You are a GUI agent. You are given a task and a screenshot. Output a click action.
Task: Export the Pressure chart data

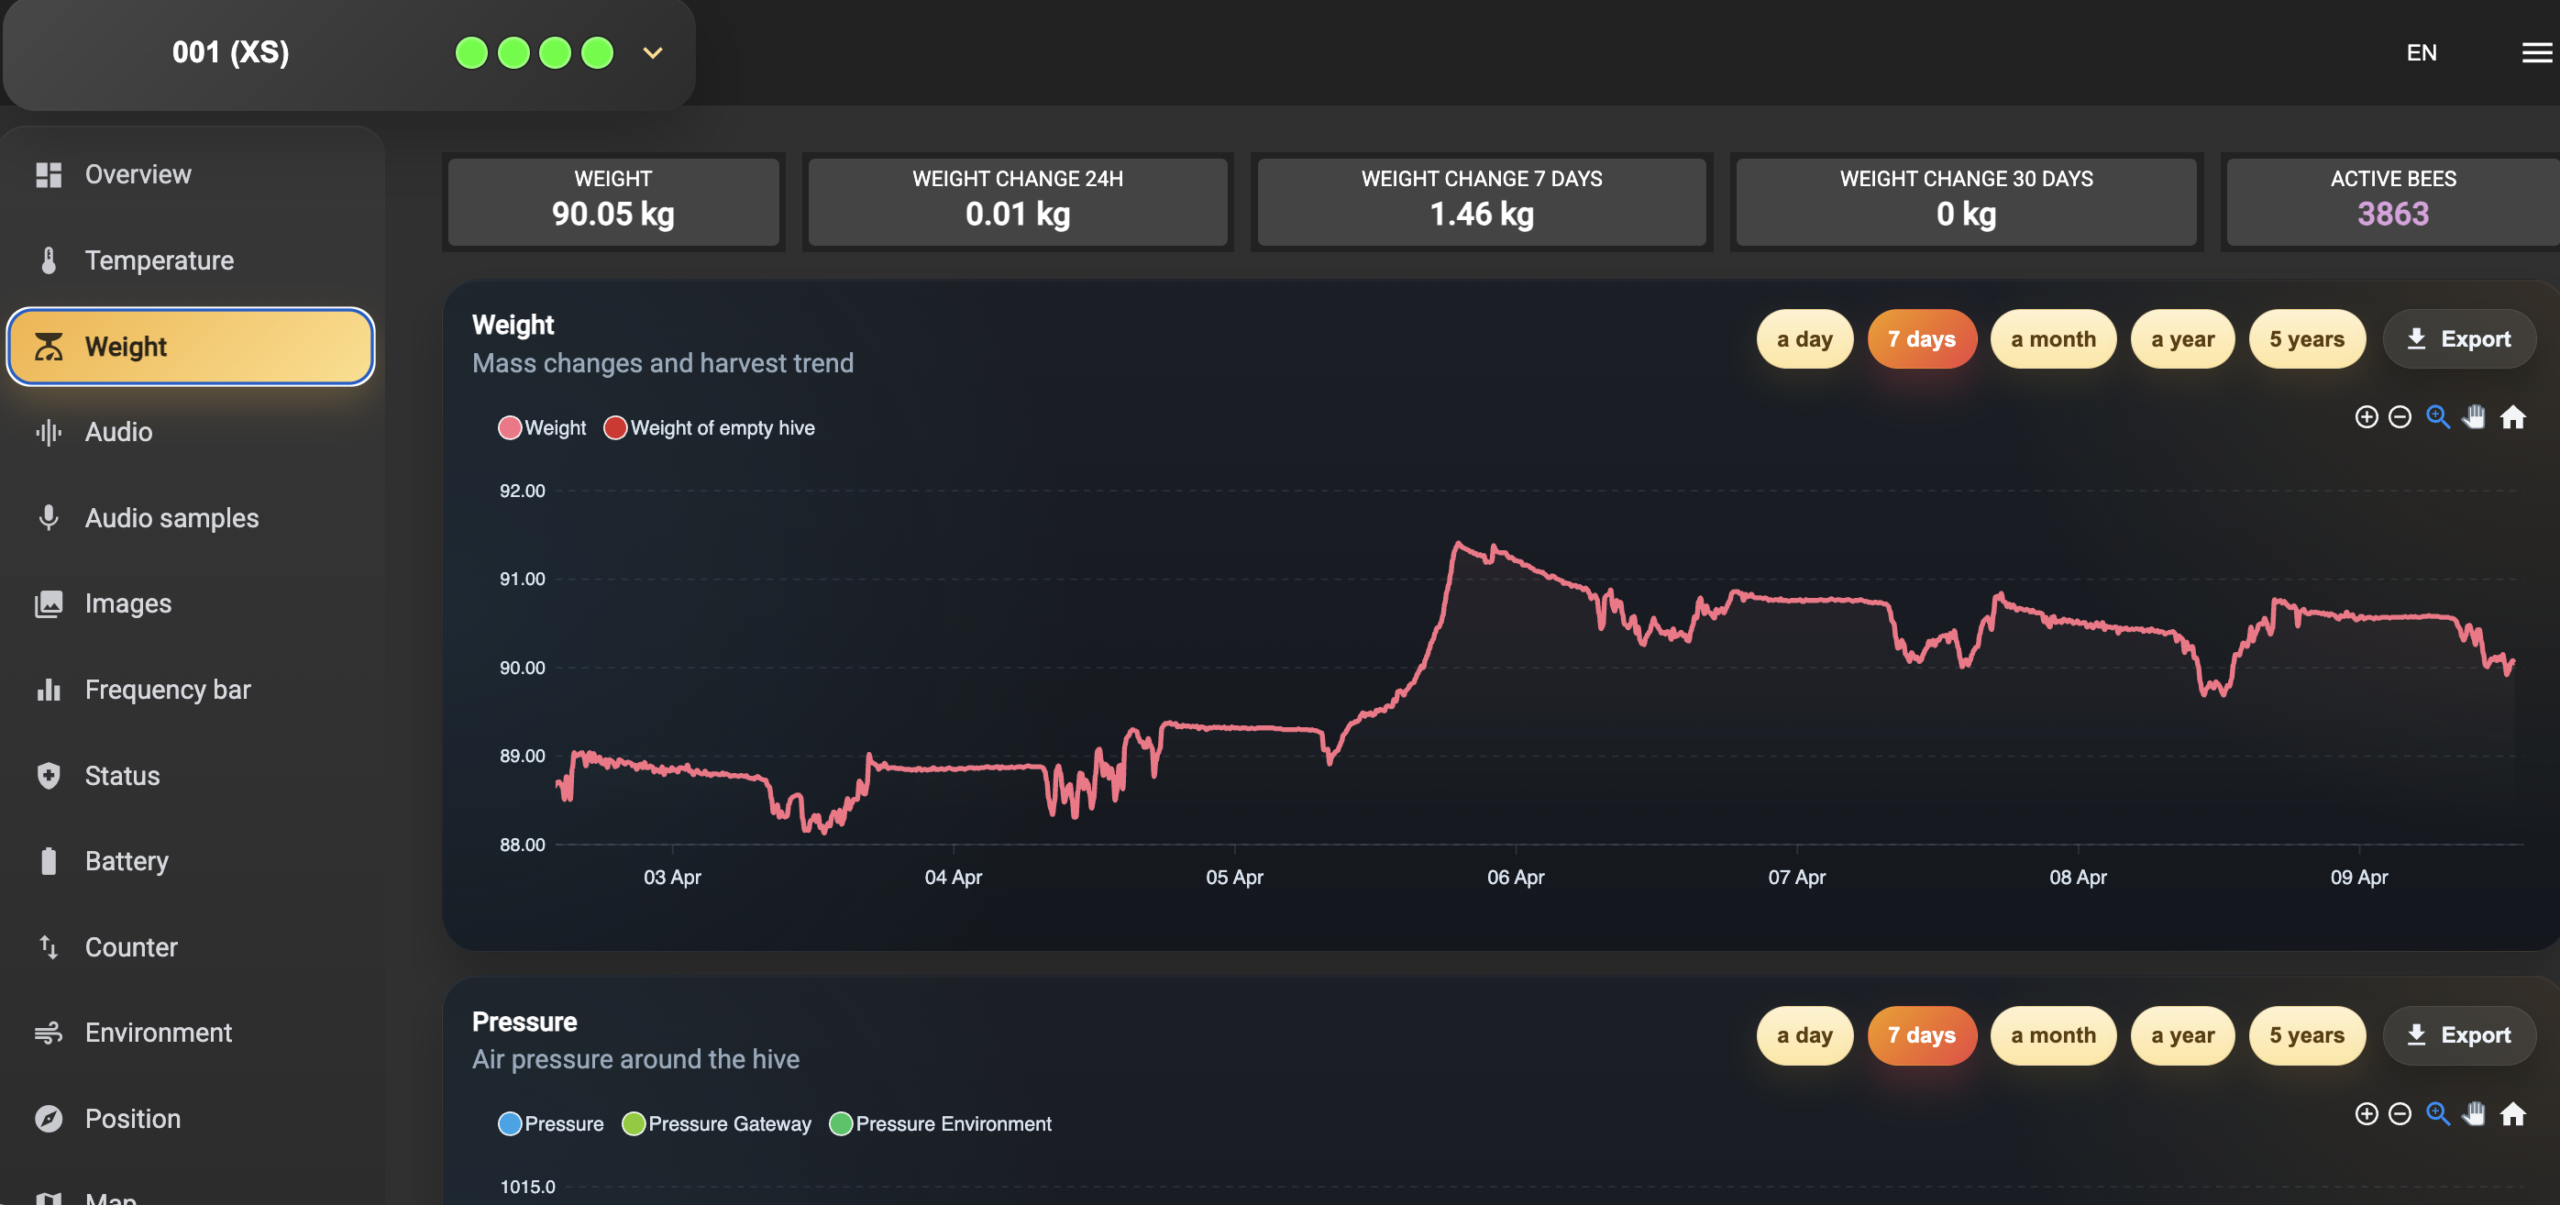2459,1035
